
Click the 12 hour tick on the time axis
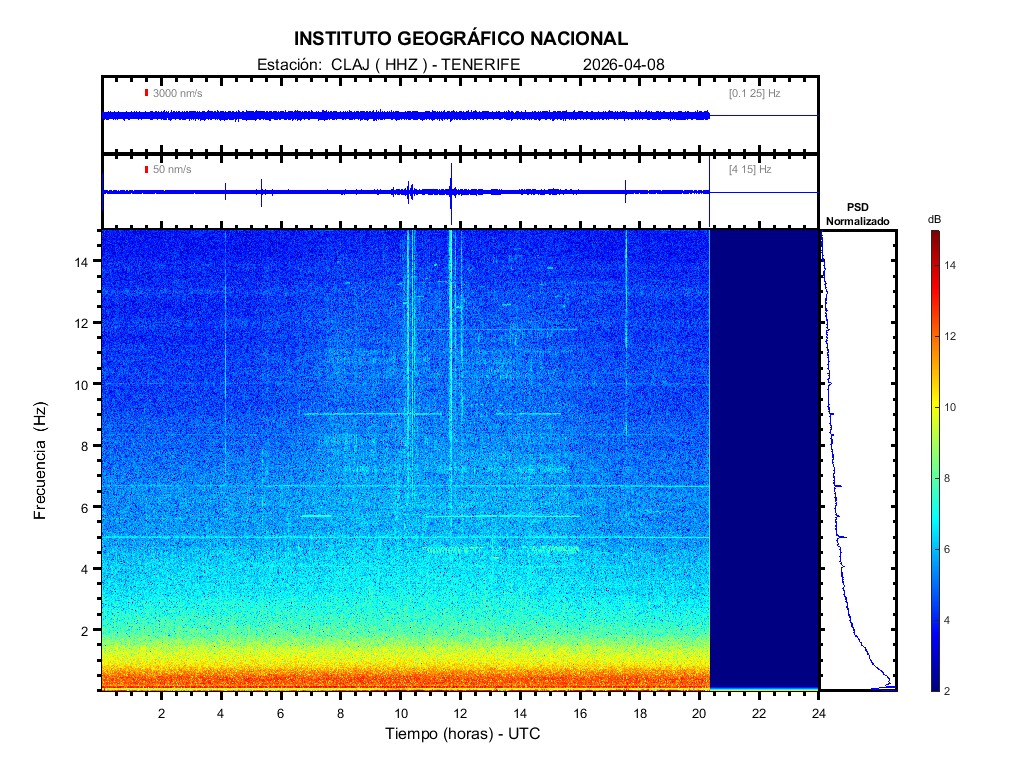tap(460, 713)
